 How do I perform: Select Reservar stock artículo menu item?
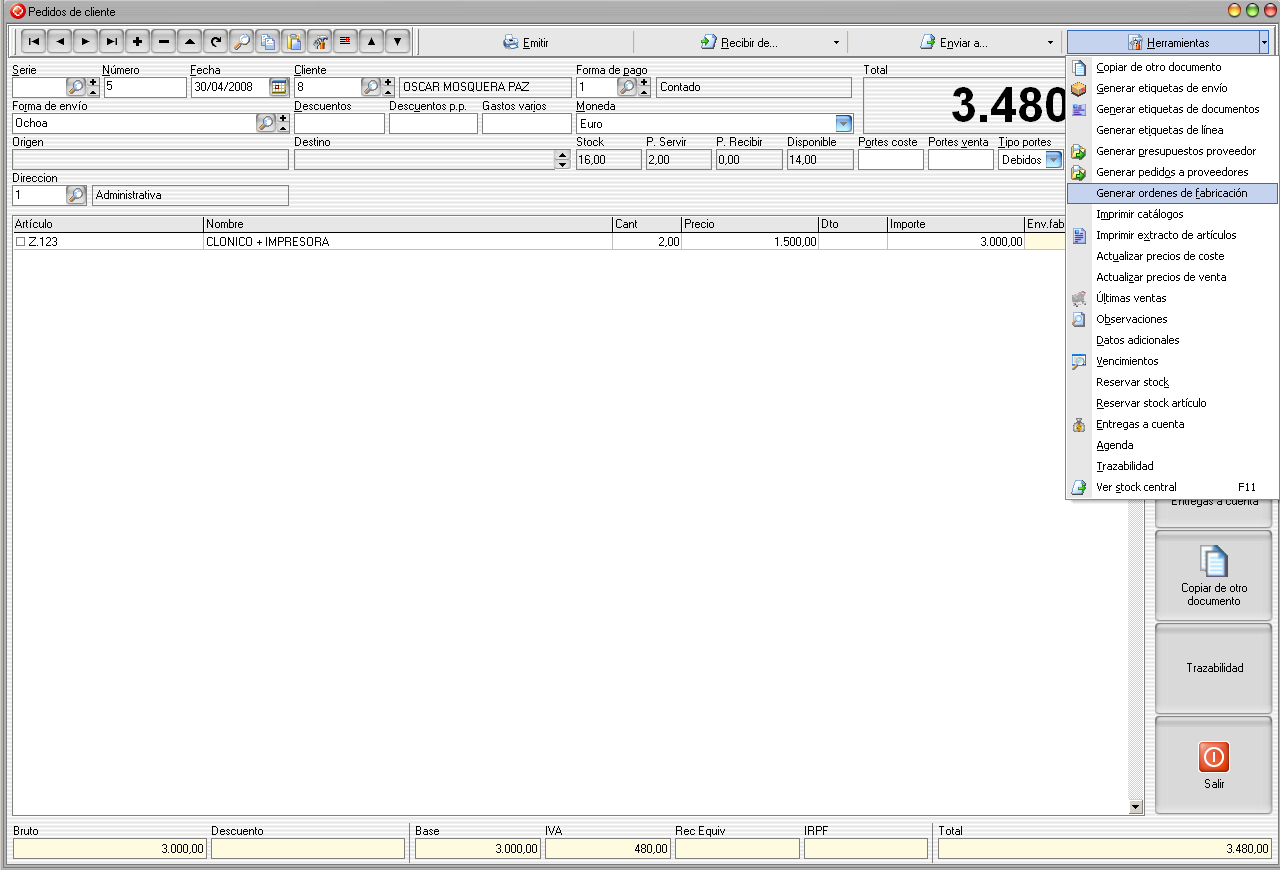point(1151,403)
